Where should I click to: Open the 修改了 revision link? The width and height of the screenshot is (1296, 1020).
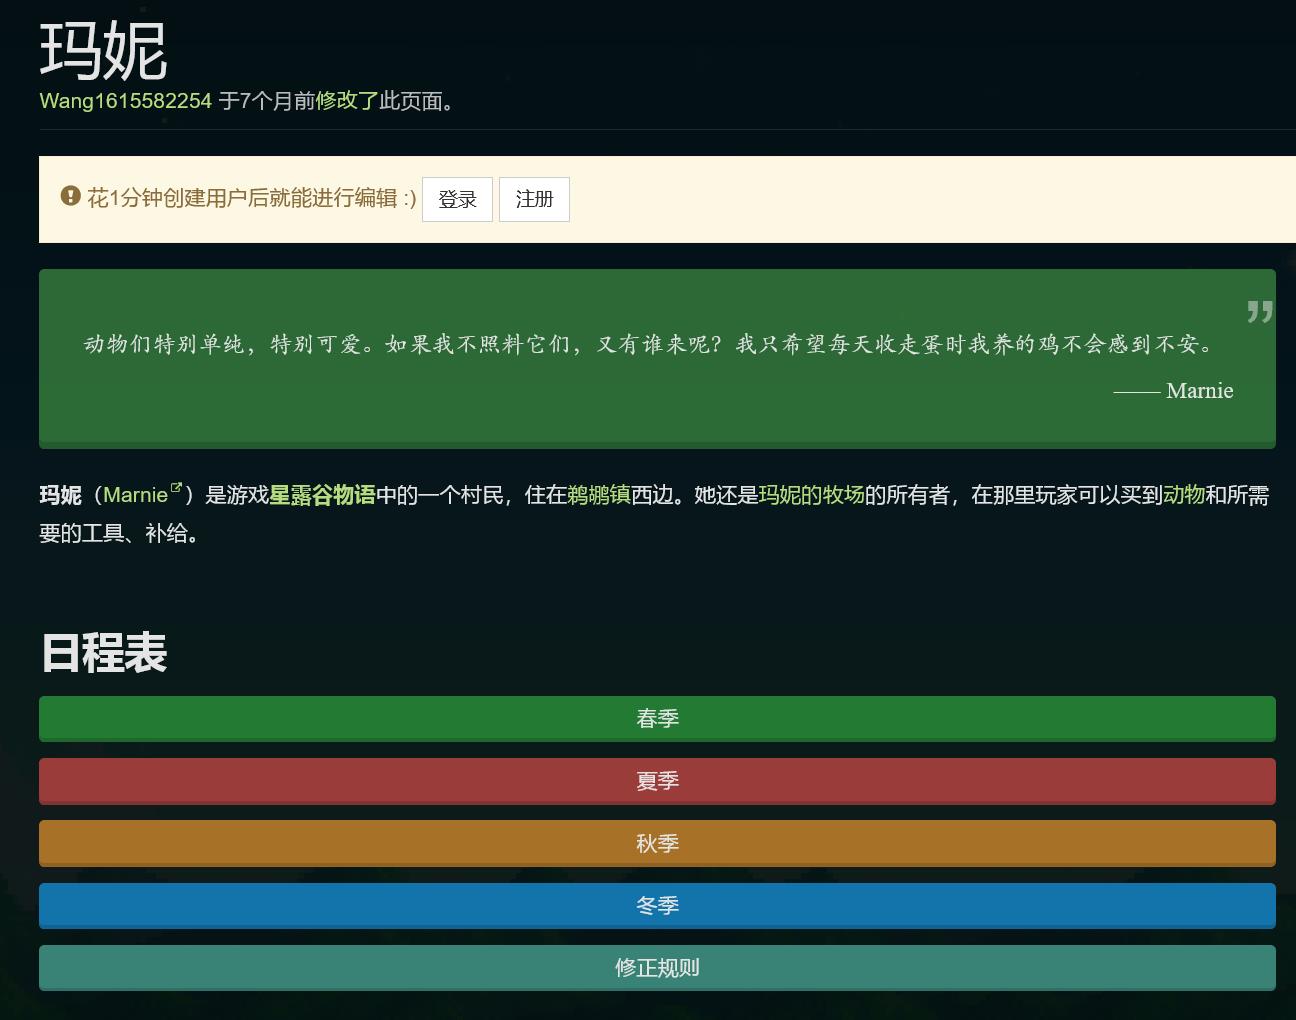(347, 101)
